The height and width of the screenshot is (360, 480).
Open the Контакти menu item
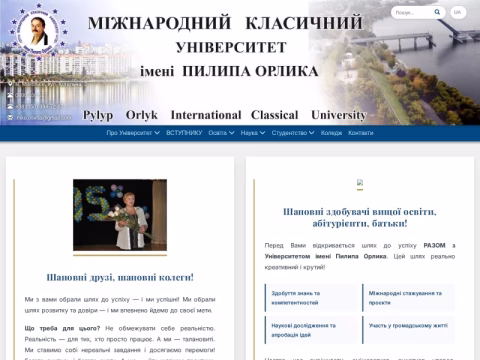click(361, 133)
